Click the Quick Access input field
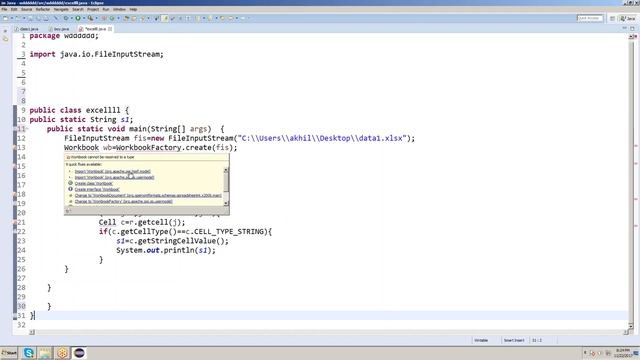The height and width of the screenshot is (360, 640). click(x=590, y=18)
